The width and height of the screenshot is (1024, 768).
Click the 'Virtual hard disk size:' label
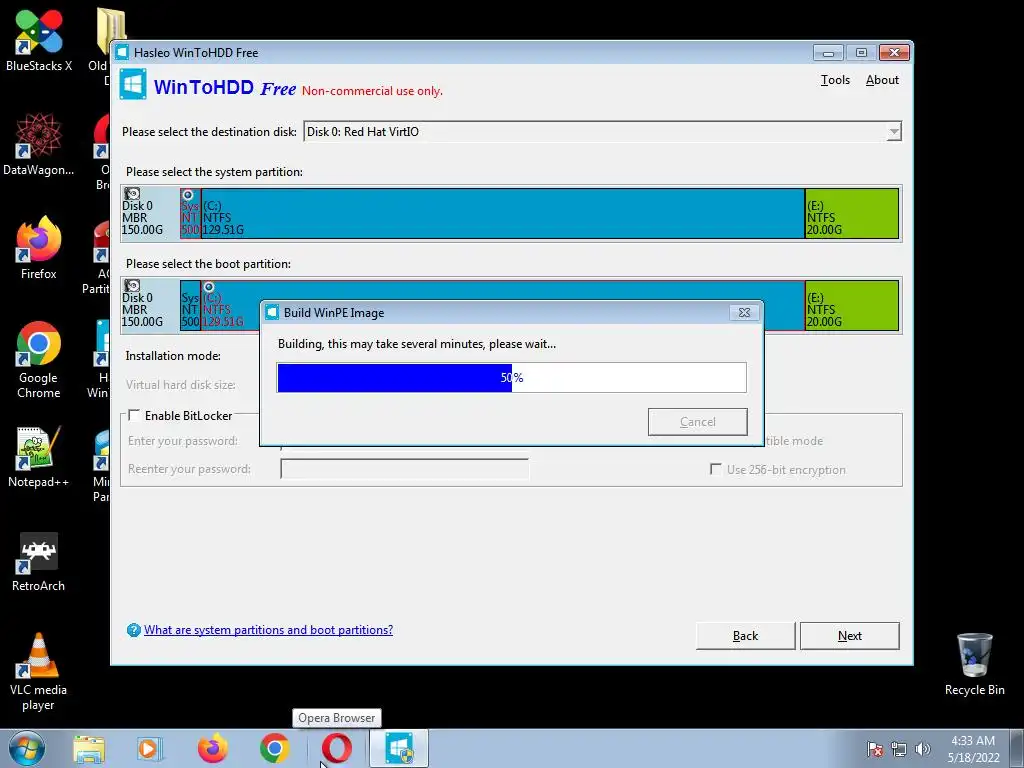tap(181, 385)
